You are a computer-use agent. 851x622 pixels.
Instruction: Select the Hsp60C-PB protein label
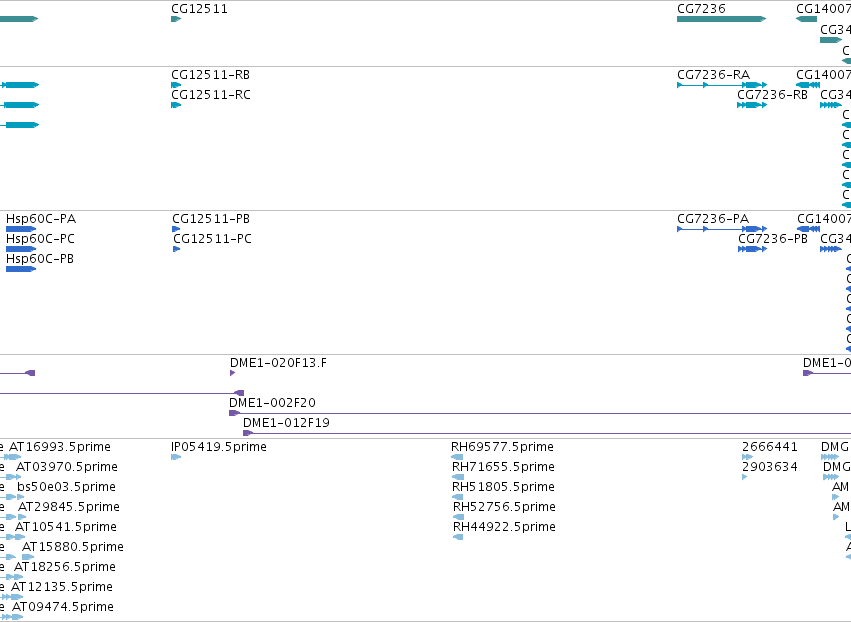click(40, 259)
